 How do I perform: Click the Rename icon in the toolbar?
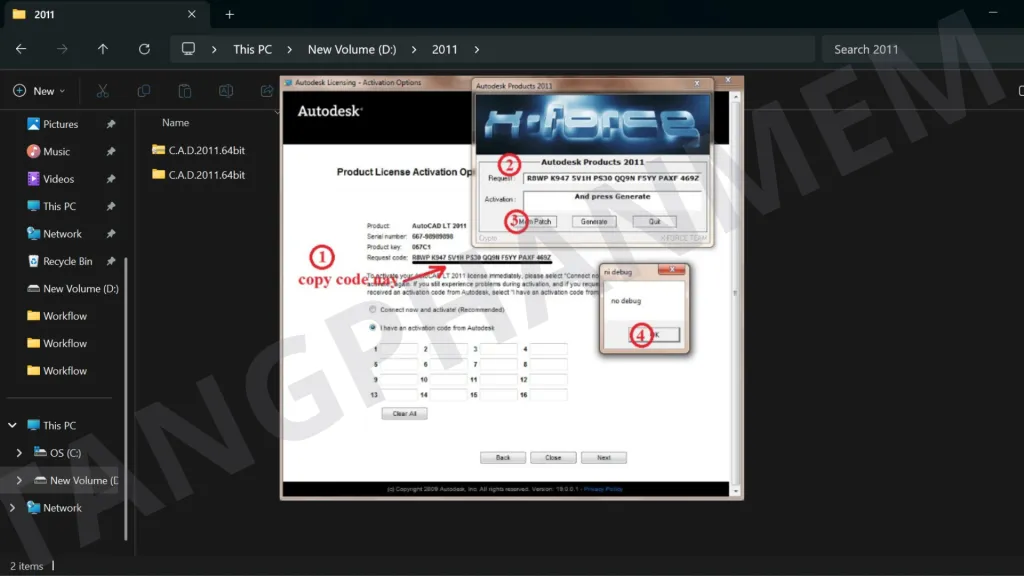[x=226, y=91]
